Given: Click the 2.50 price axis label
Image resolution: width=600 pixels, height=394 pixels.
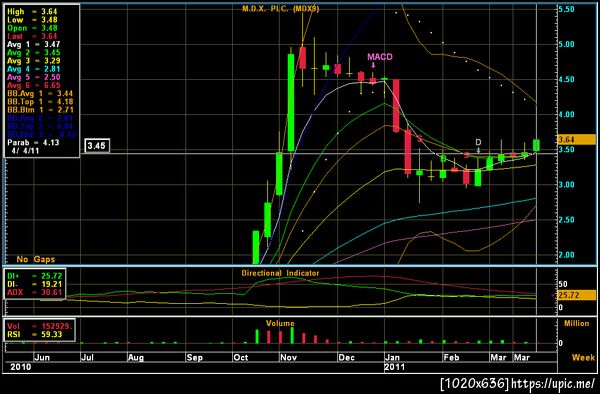Looking at the screenshot, I should [x=566, y=220].
